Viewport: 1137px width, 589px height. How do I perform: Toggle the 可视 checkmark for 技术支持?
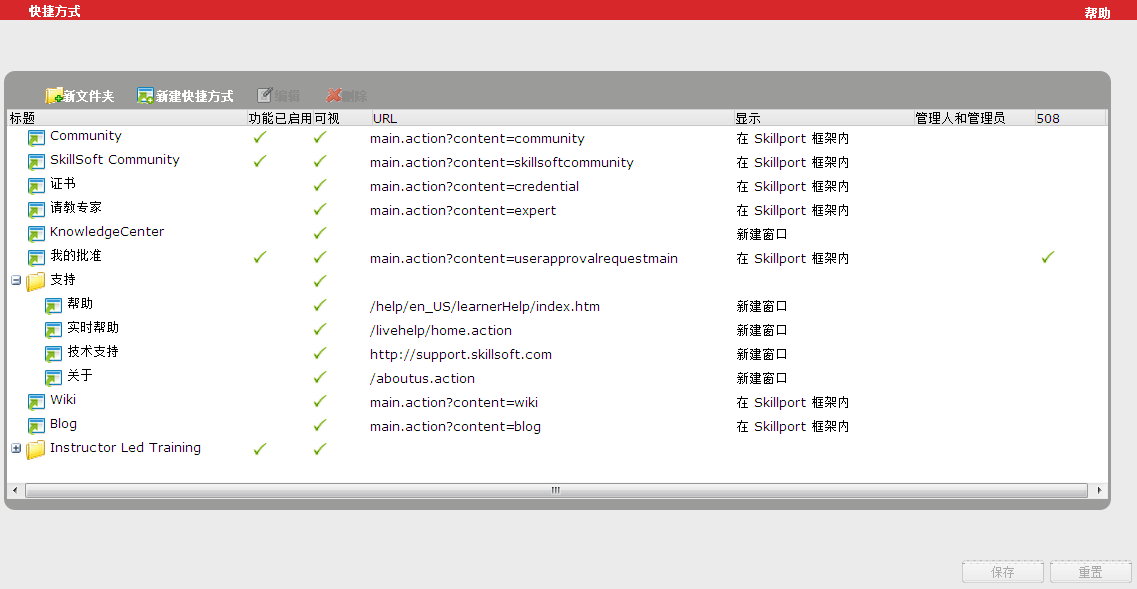coord(319,353)
